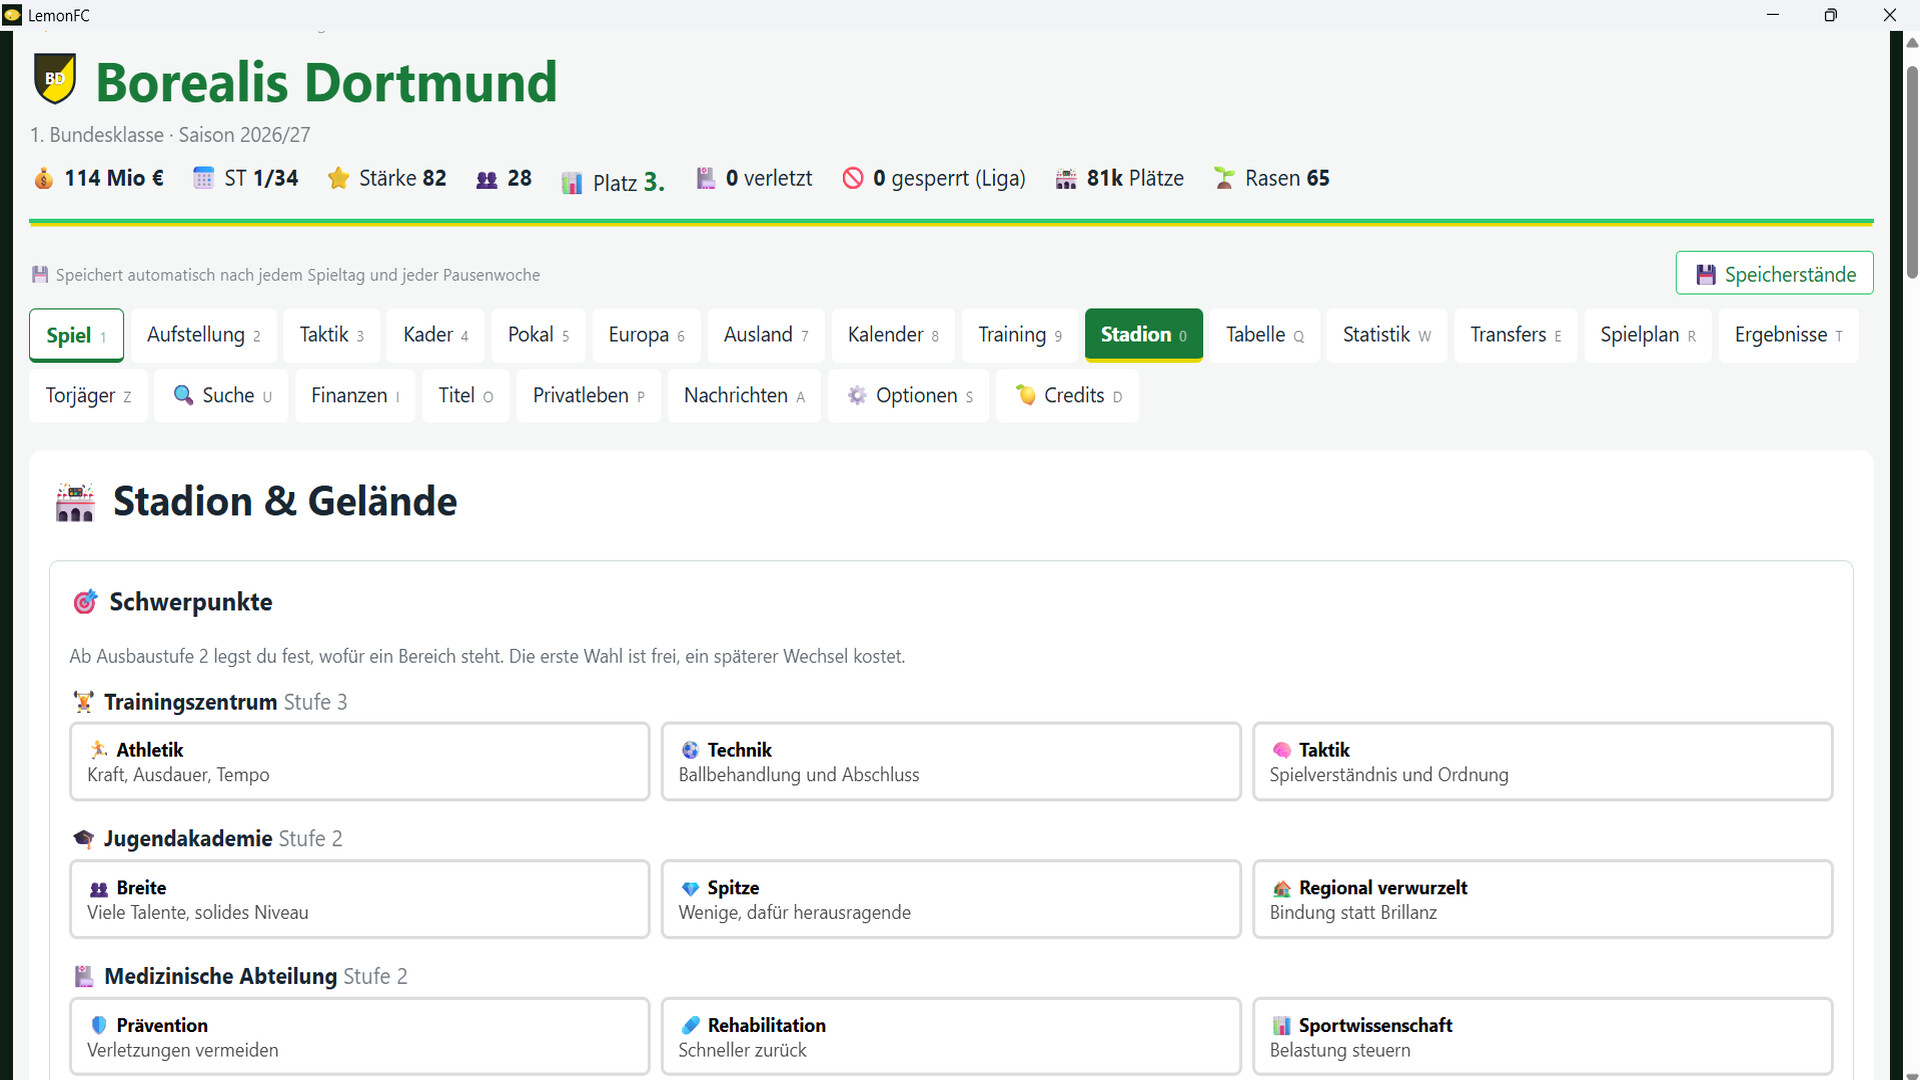Viewport: 1920px width, 1080px height.
Task: Pick Rehabilitation medical focus
Action: [951, 1036]
